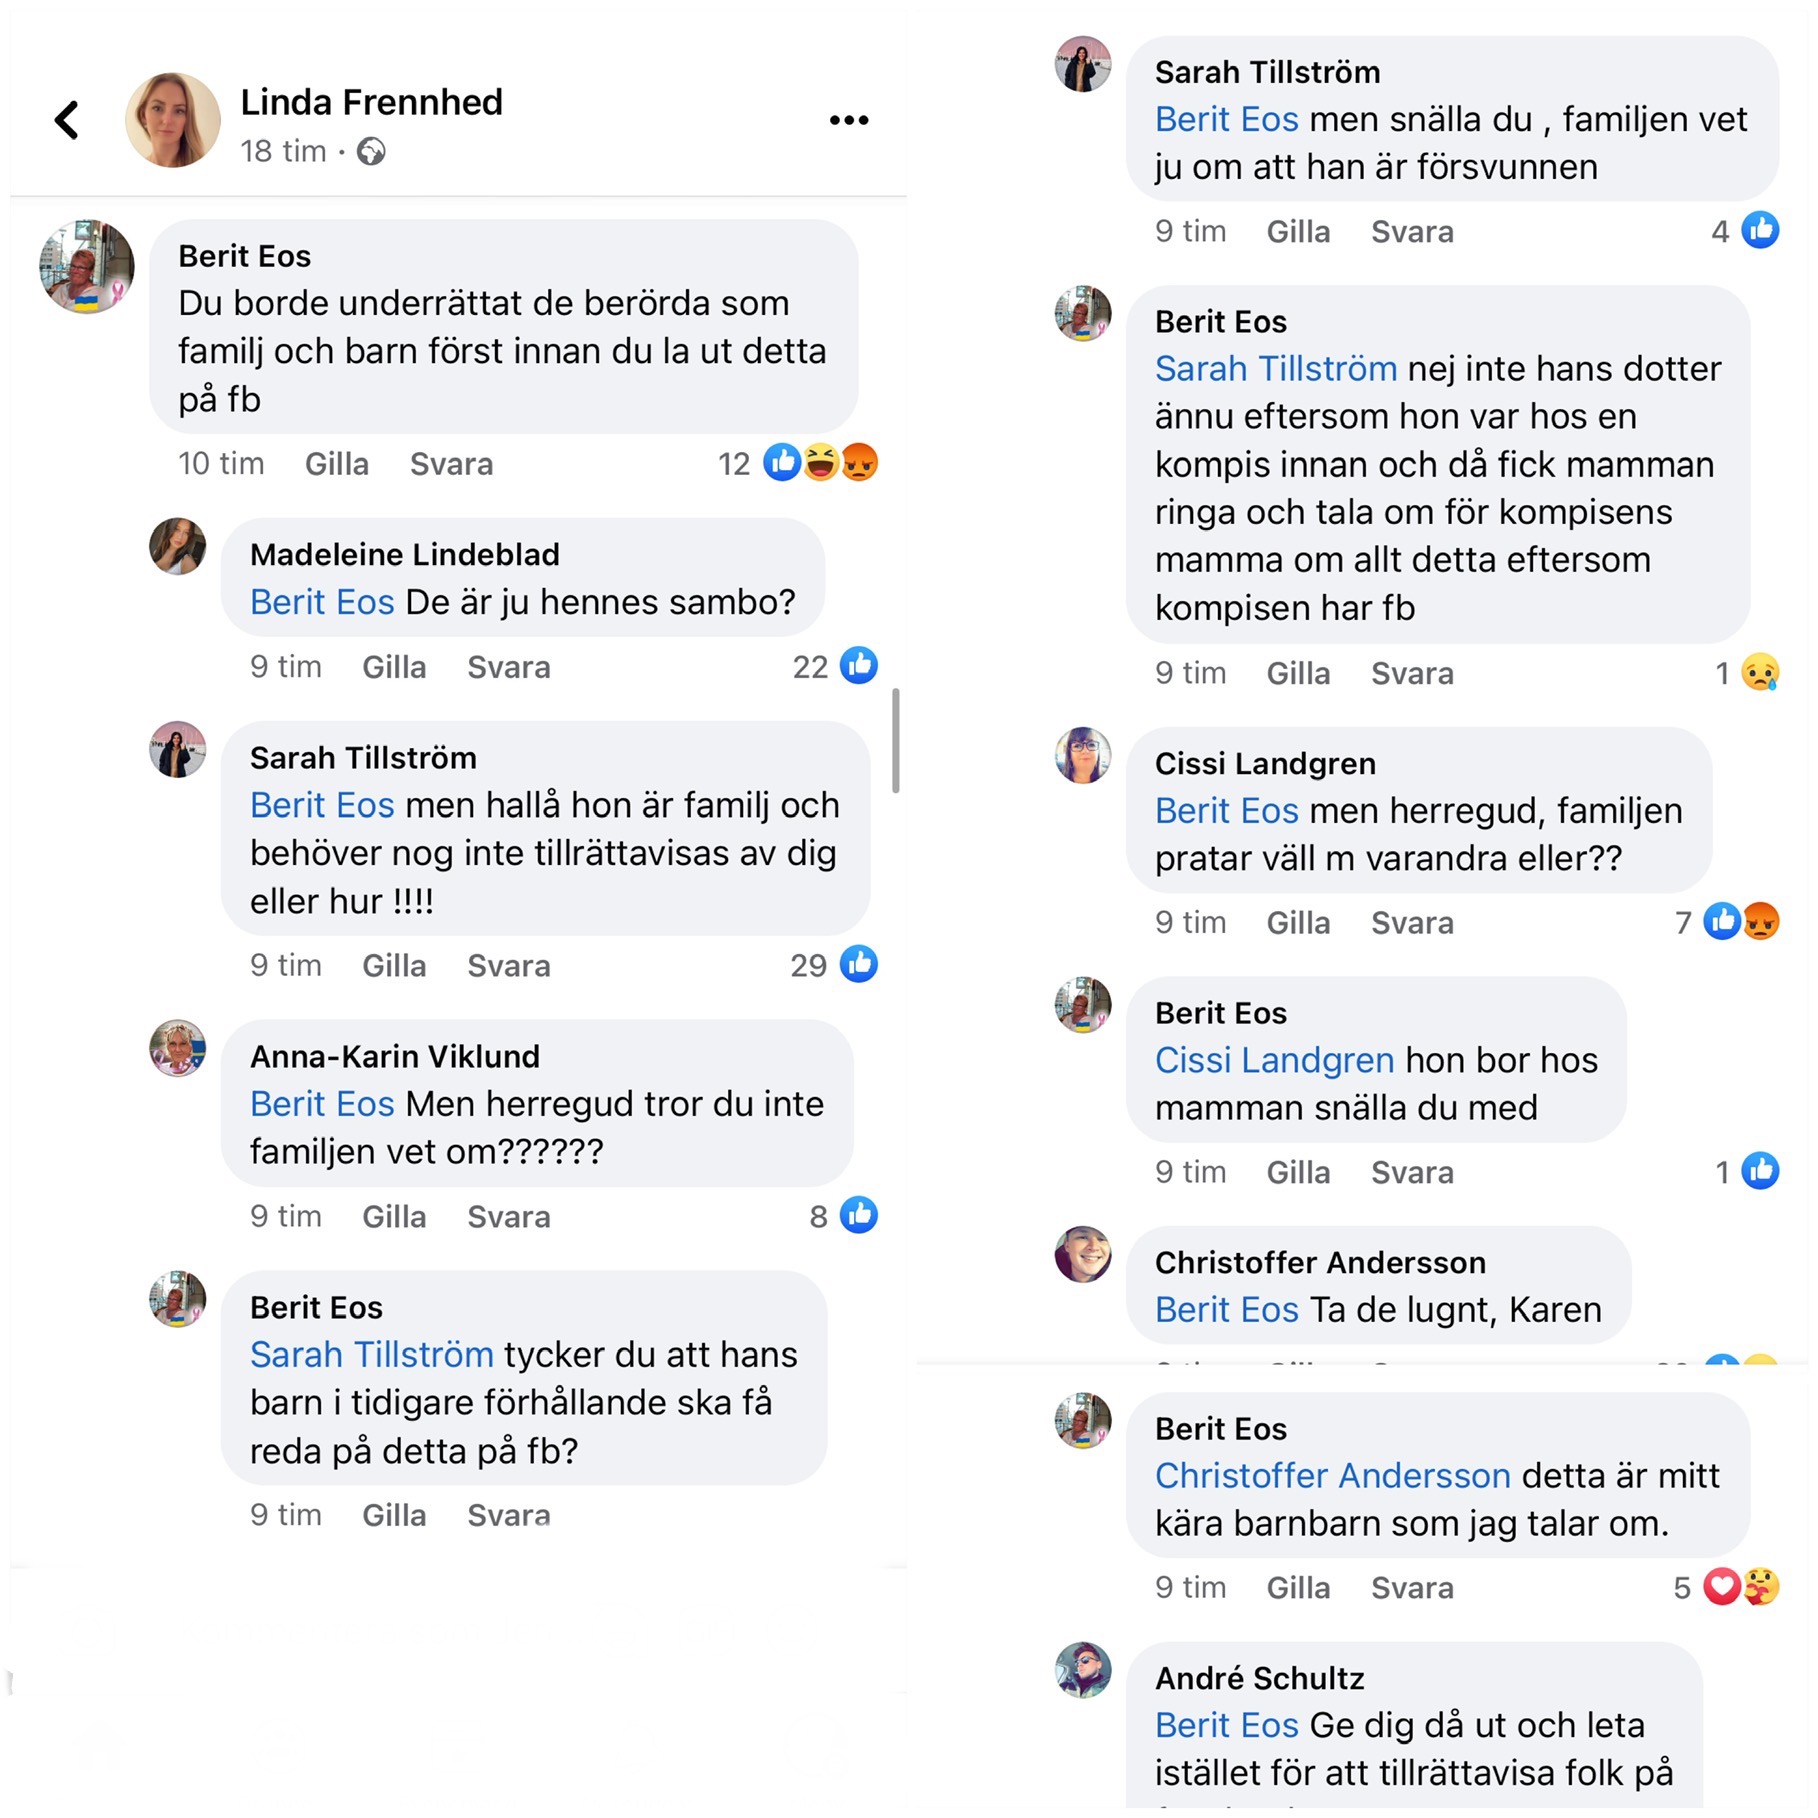
Task: Click the sad reaction on Berit's daughter comment
Action: coord(1760,673)
